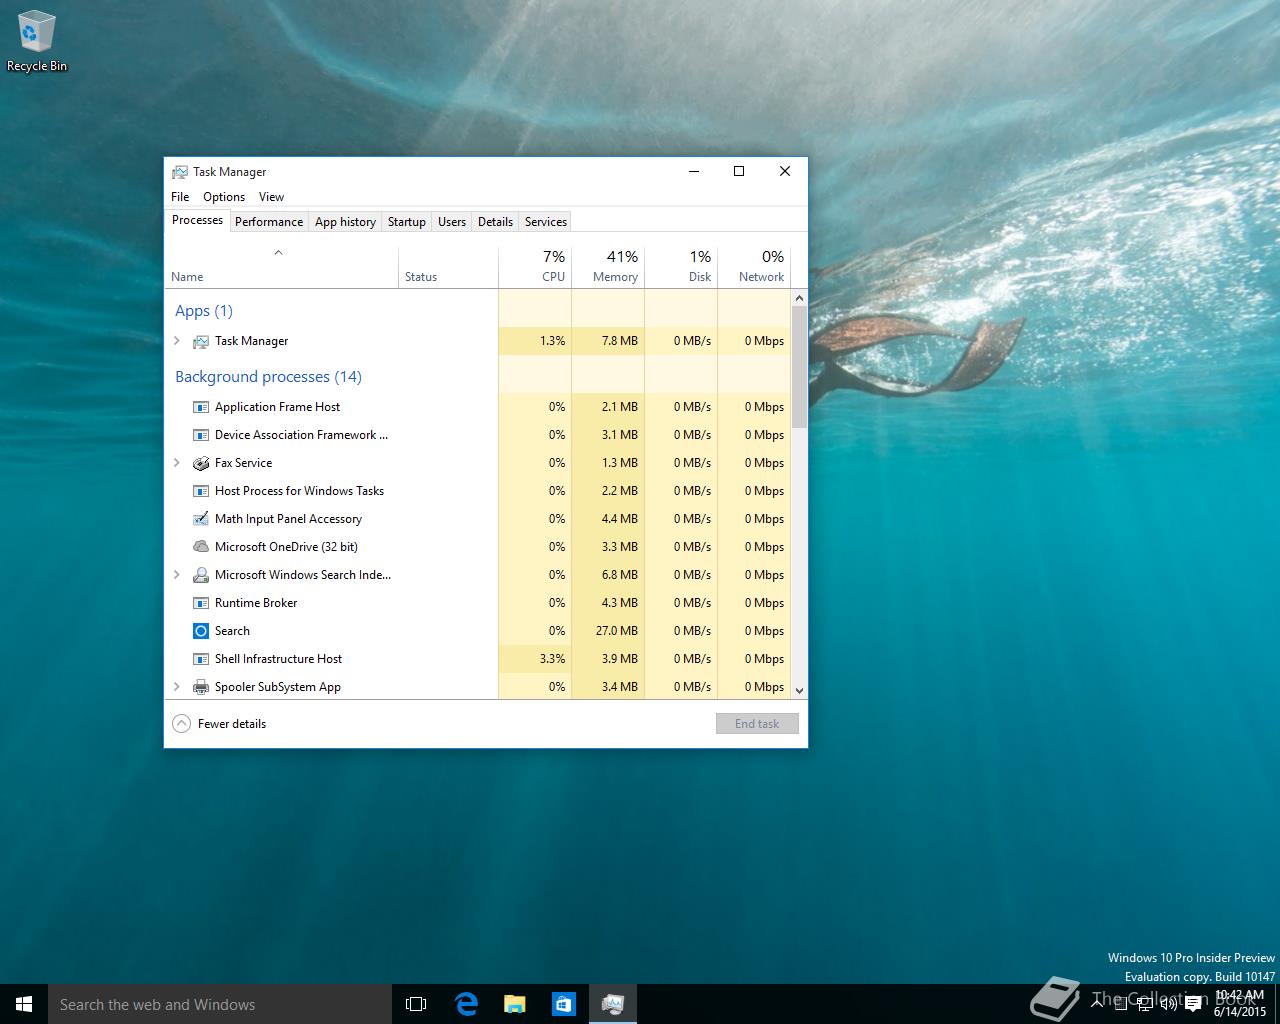Click the volume icon in the system tray
Viewport: 1280px width, 1024px height.
(x=1167, y=1005)
